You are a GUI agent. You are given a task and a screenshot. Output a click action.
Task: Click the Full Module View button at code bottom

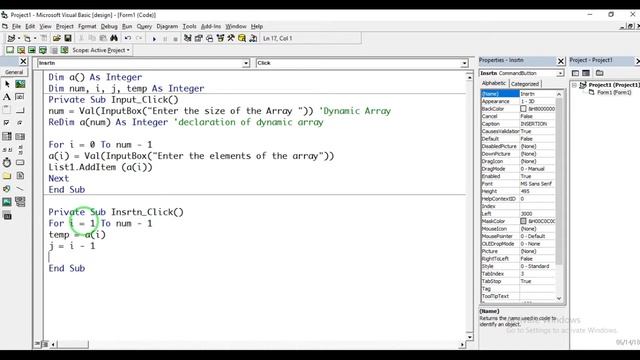[x=45, y=344]
